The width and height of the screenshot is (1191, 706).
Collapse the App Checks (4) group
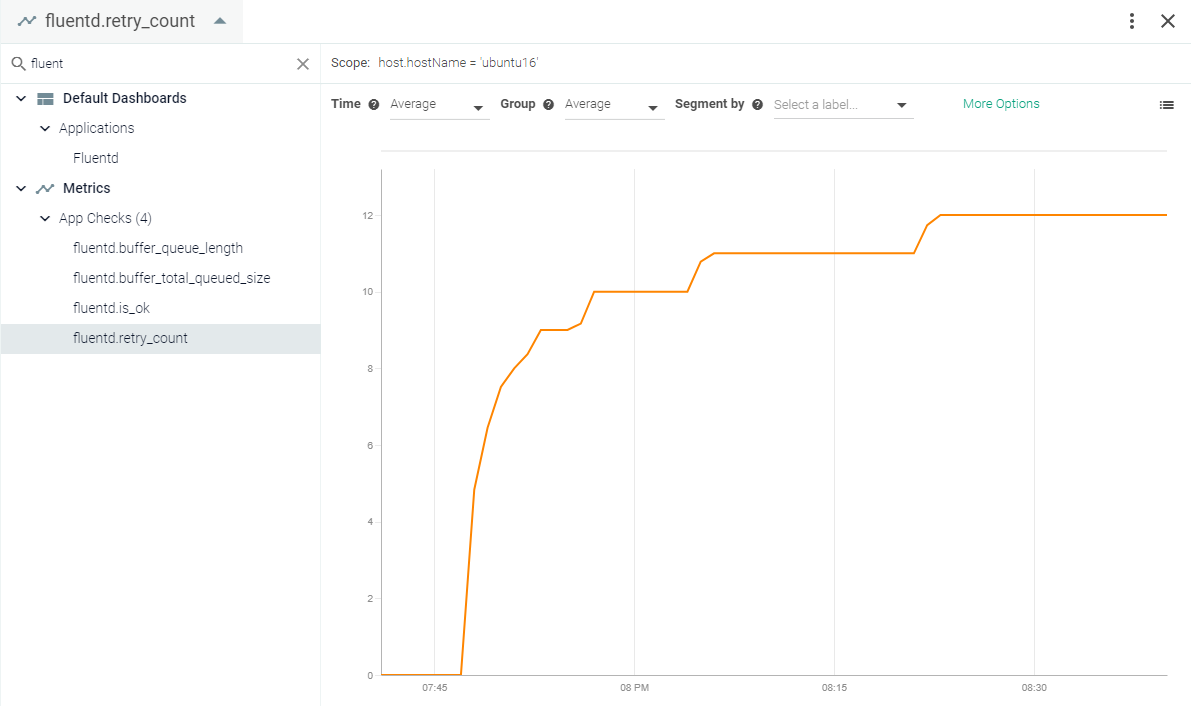45,218
